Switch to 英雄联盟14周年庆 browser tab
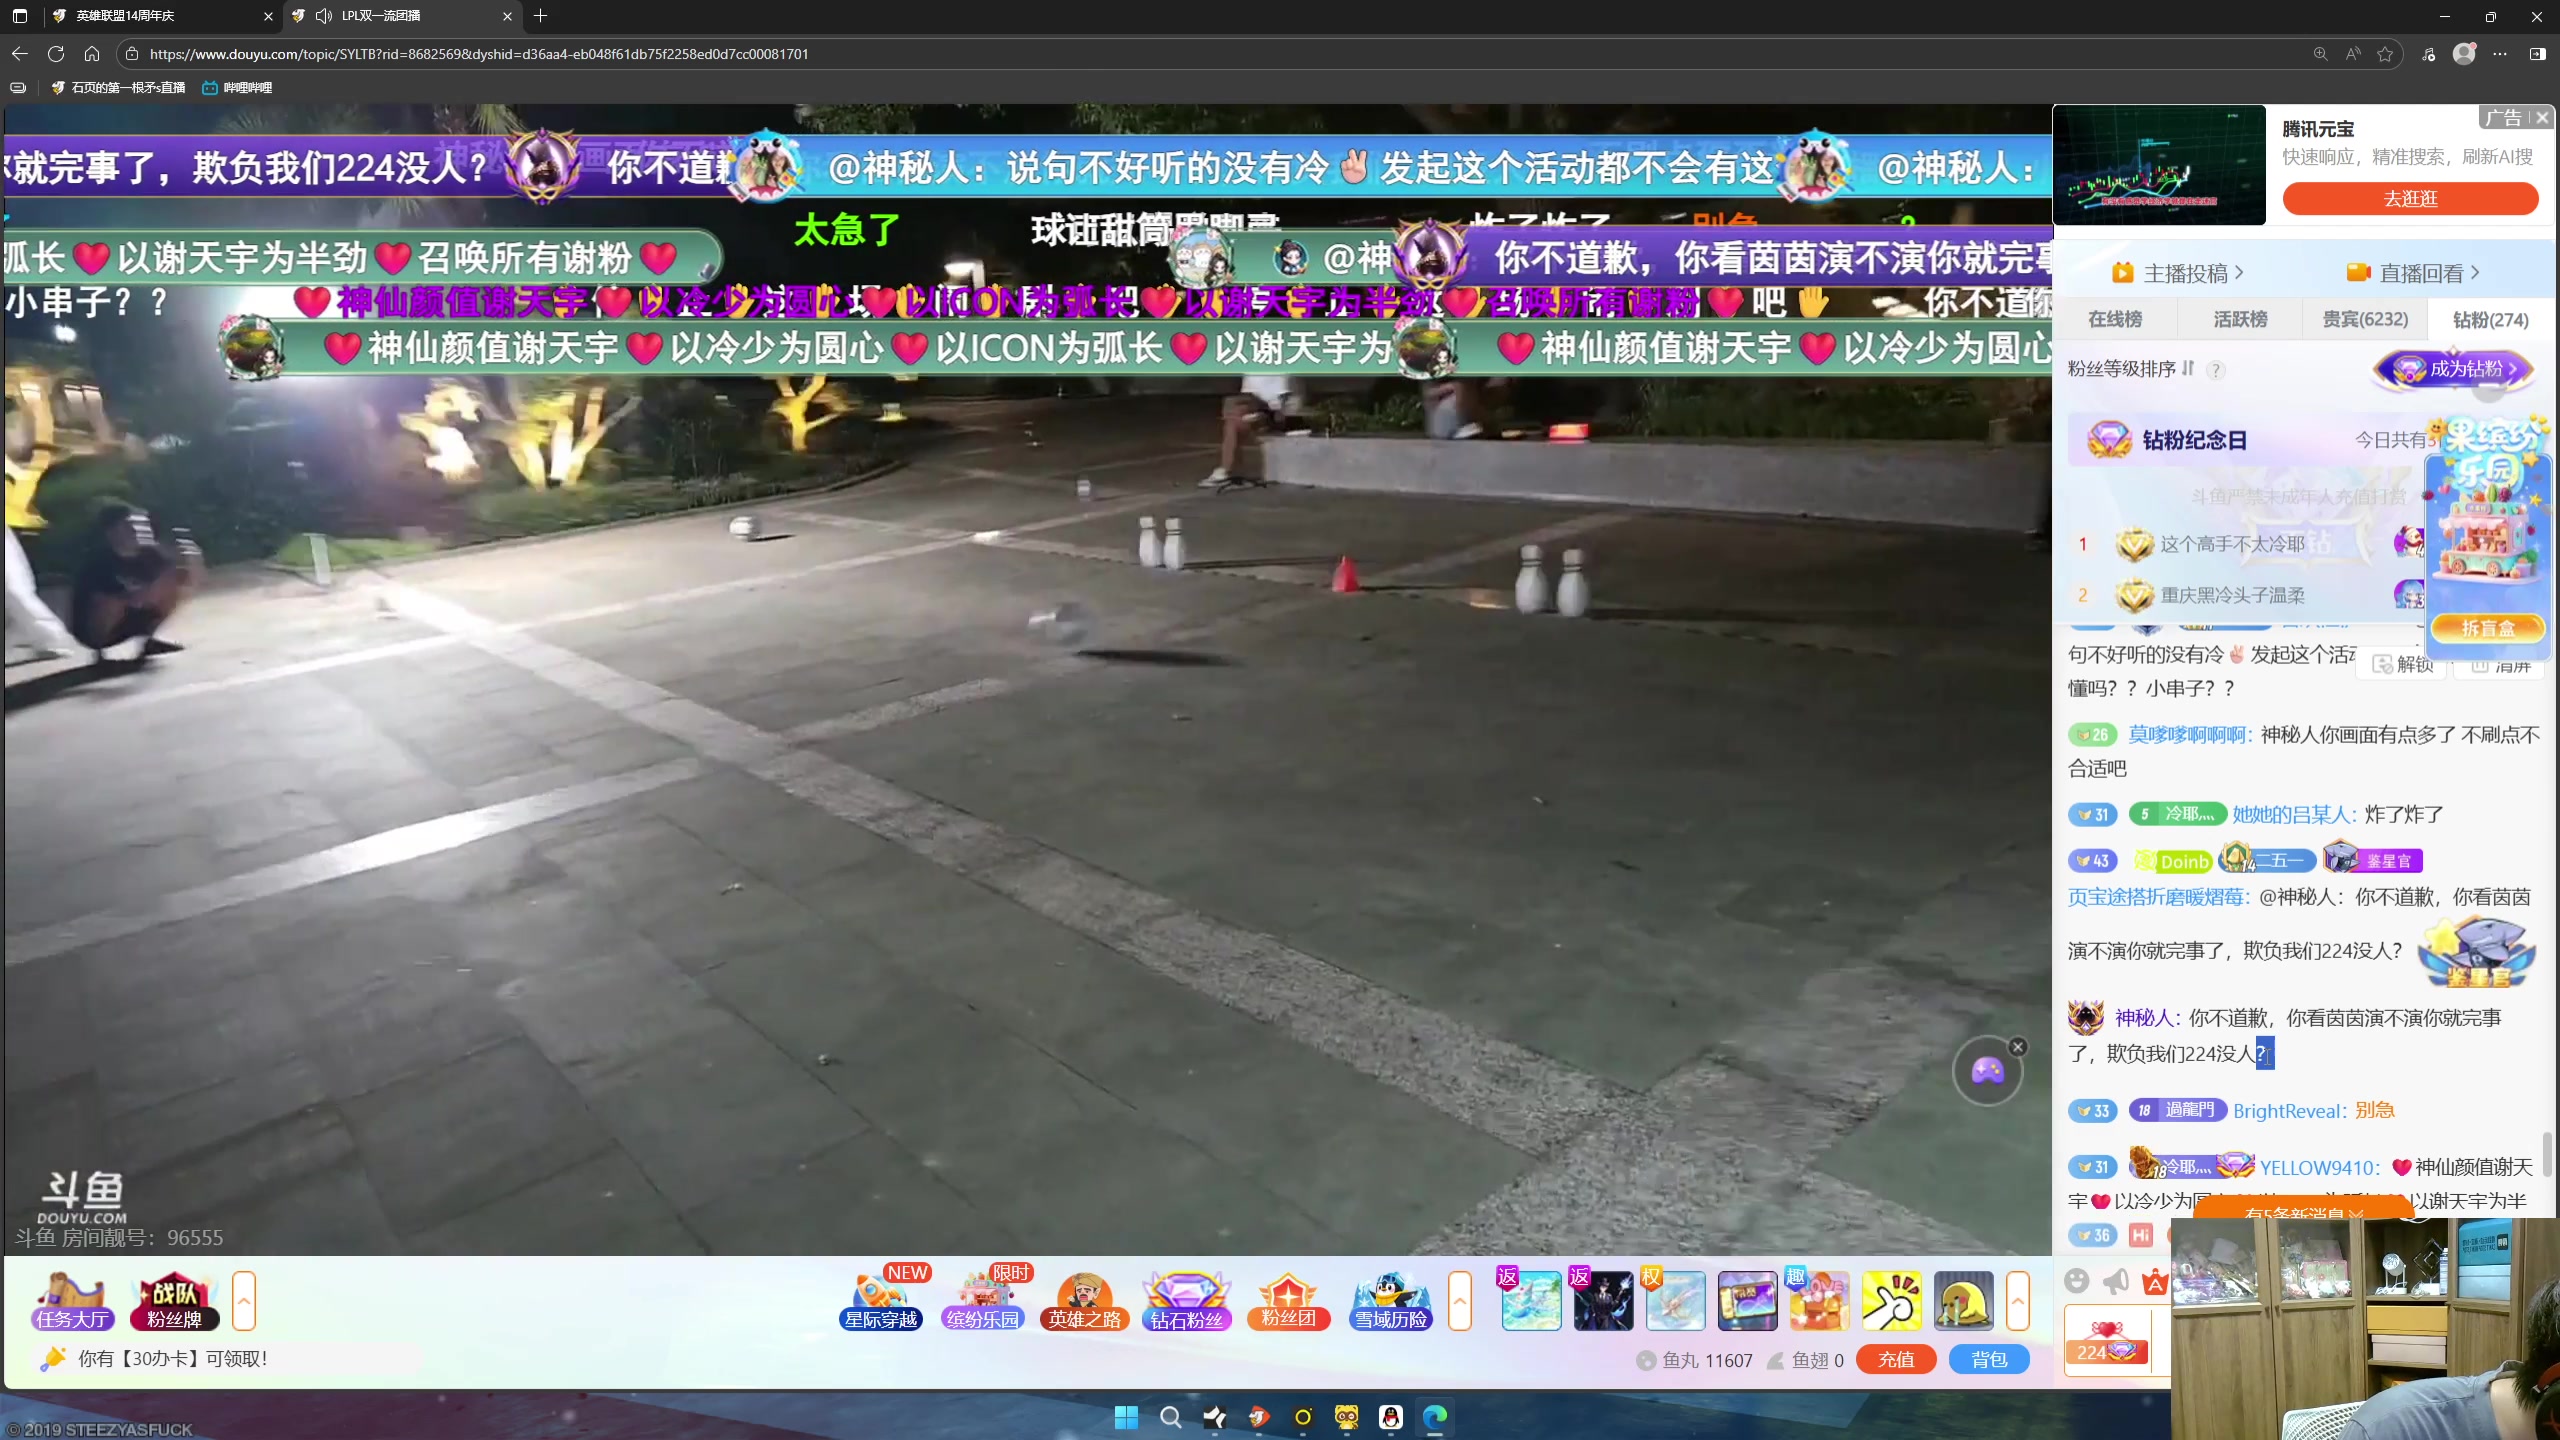This screenshot has height=1440, width=2560. click(162, 16)
